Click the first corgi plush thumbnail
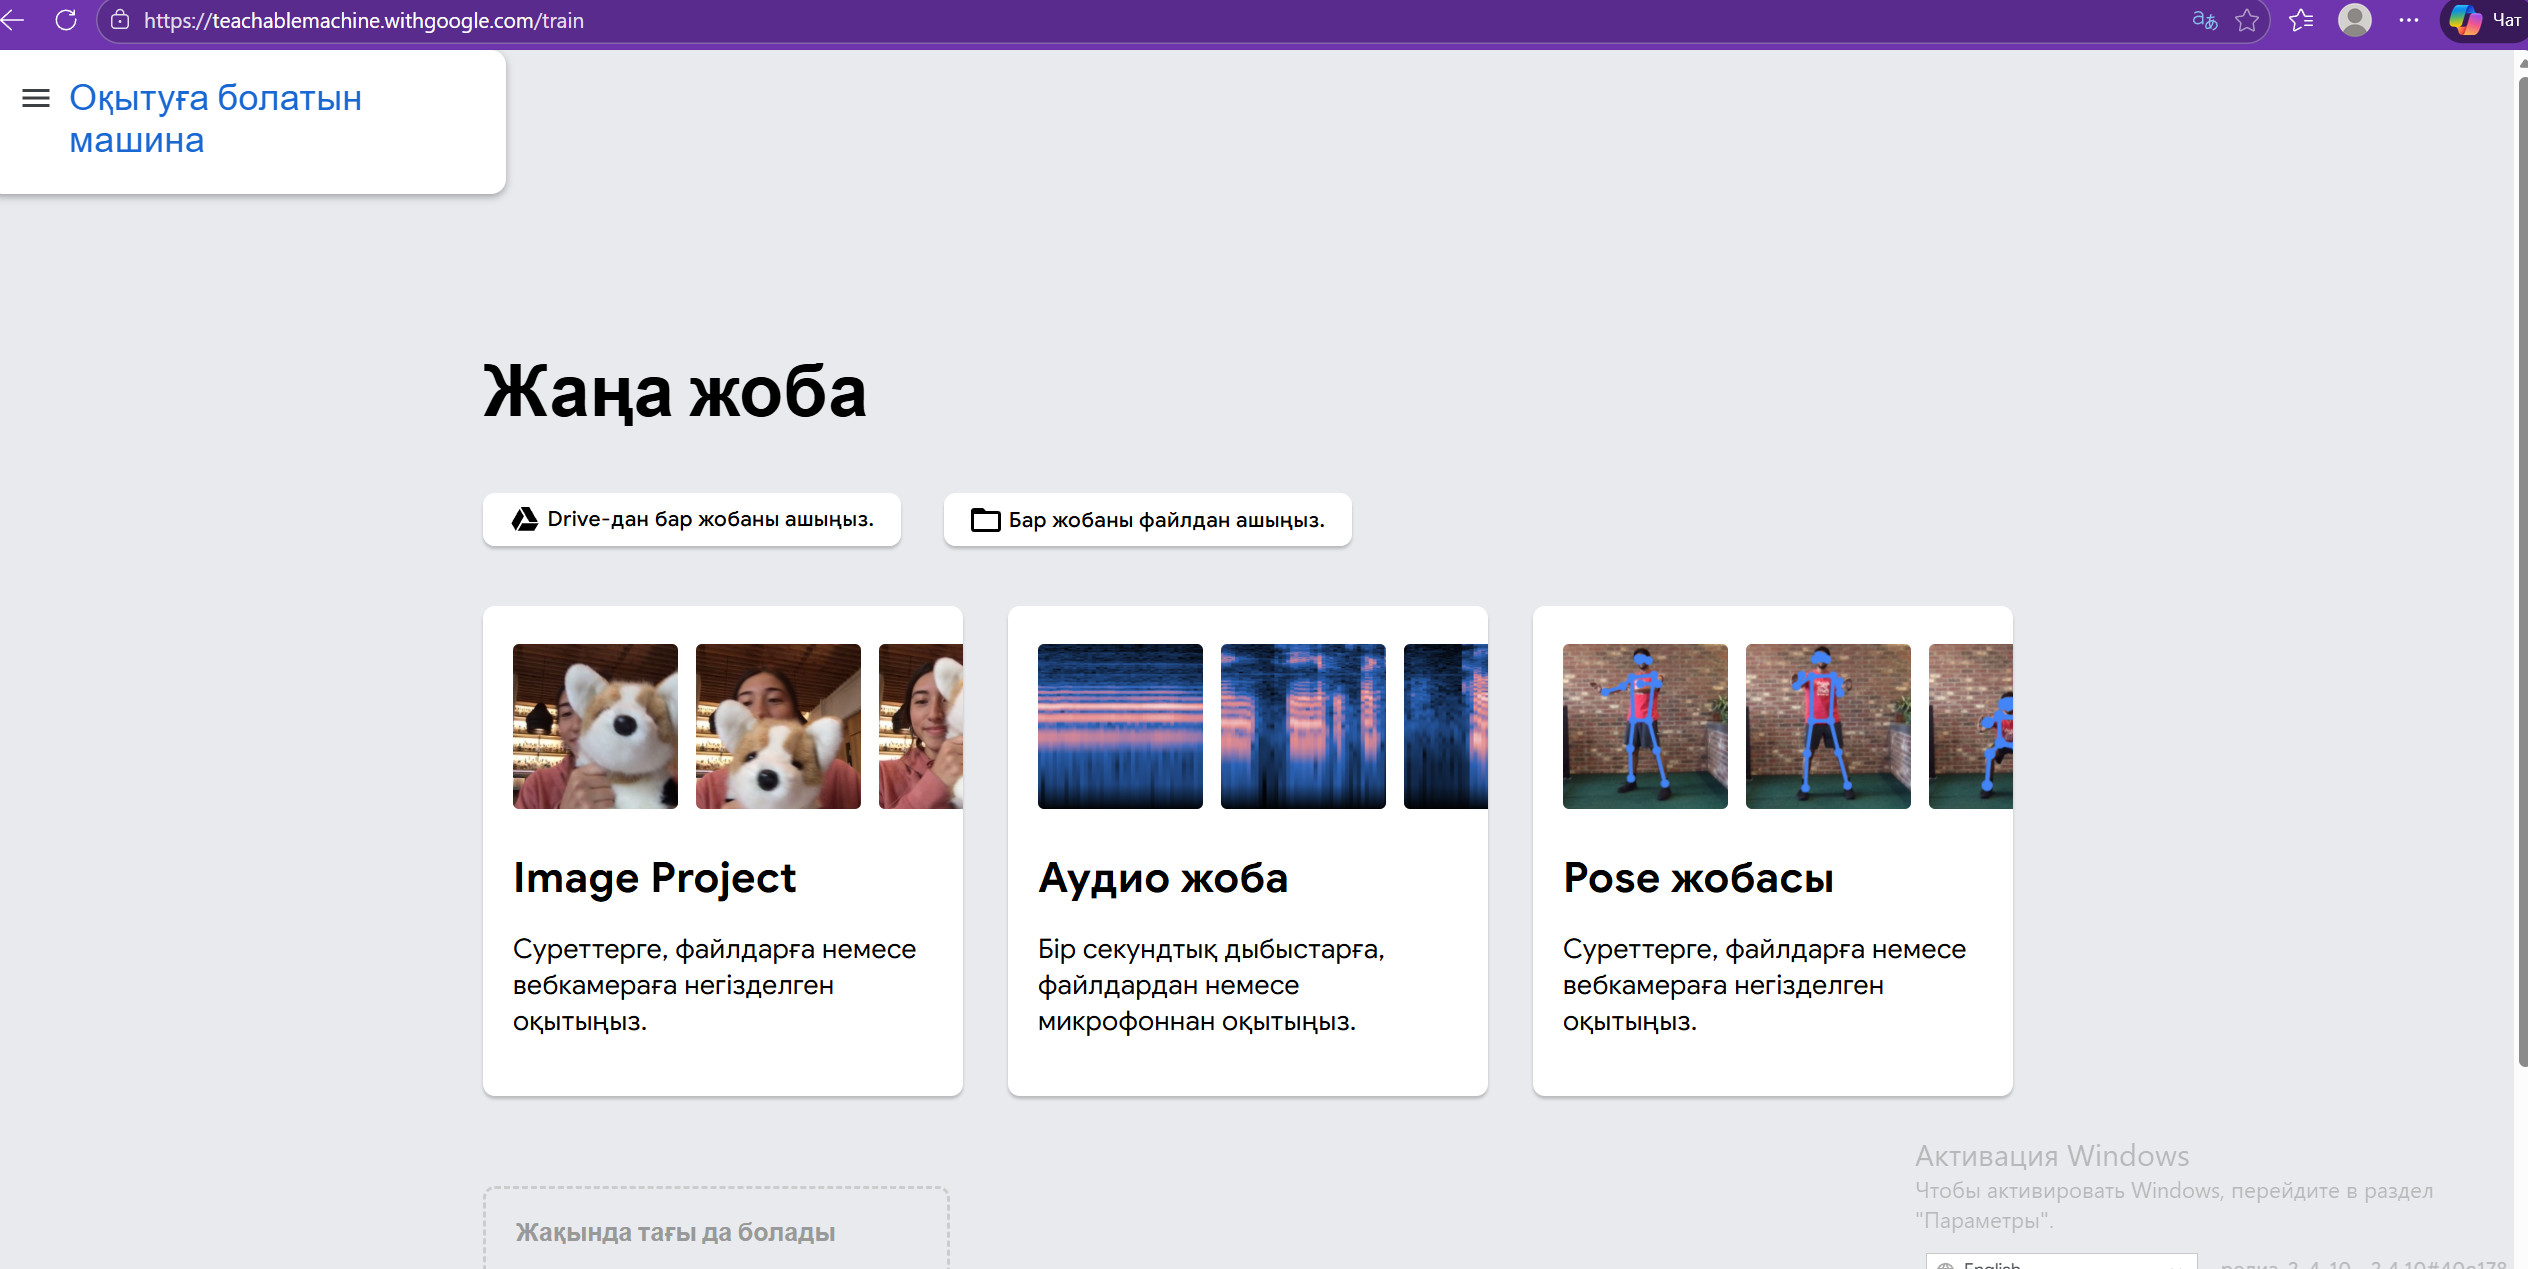 click(595, 726)
